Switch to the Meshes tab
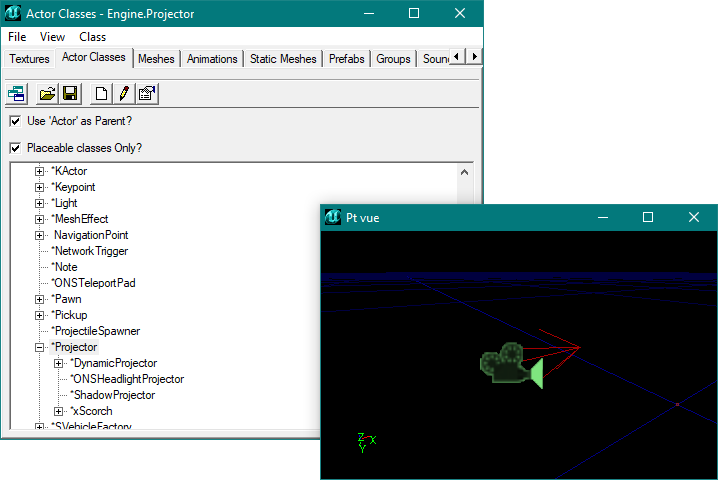 pos(156,59)
